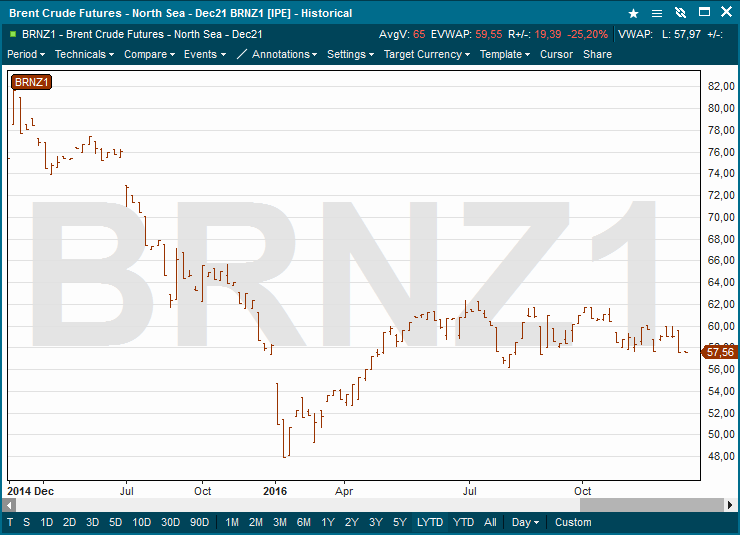Click the unlink window icon

[x=680, y=13]
